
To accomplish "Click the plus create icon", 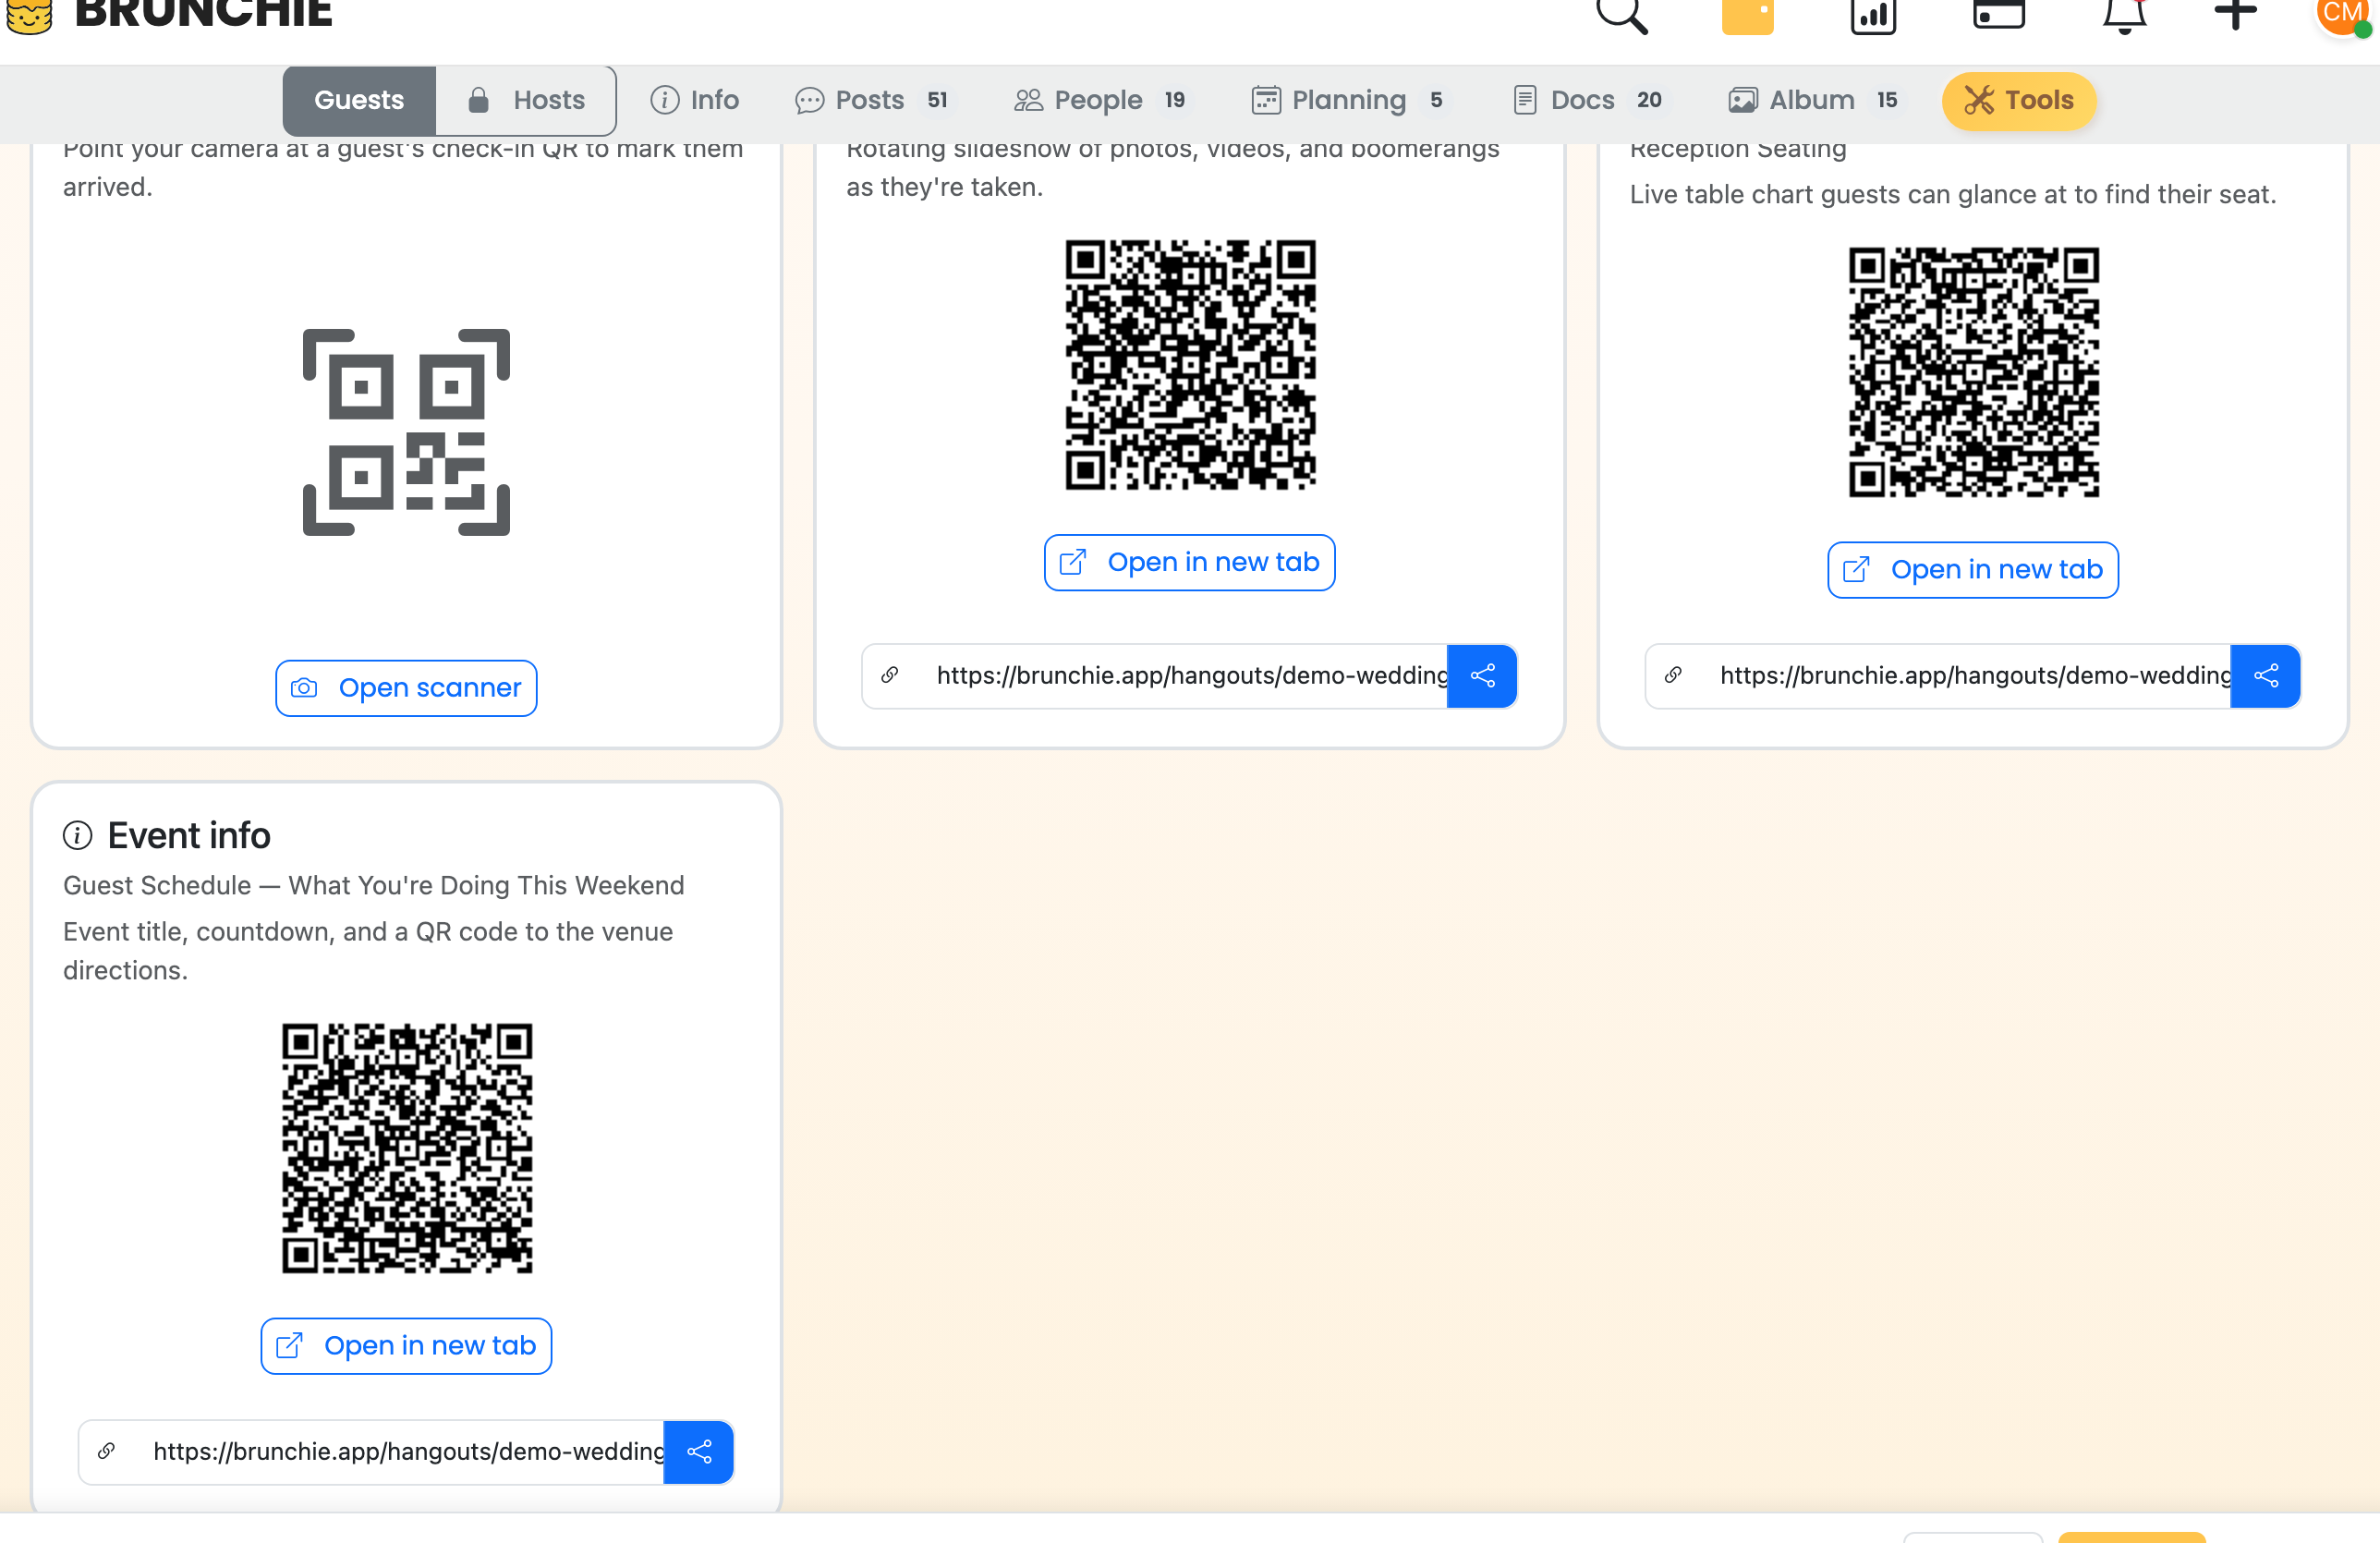I will (x=2235, y=14).
